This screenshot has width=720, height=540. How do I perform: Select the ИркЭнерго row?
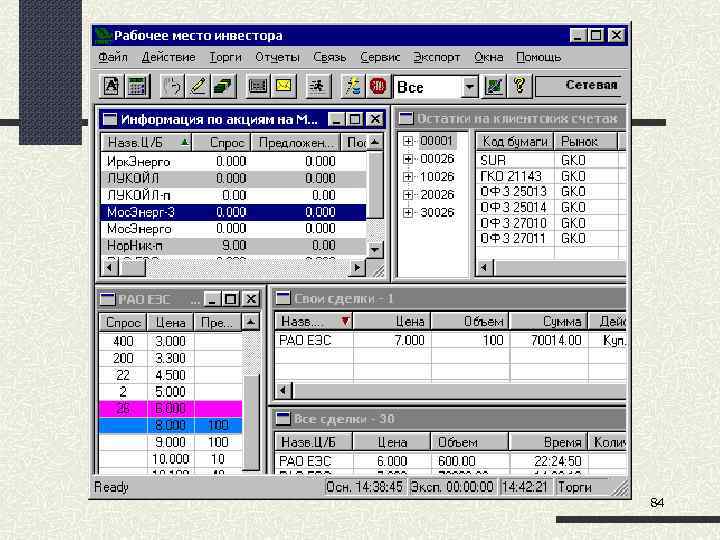point(233,162)
